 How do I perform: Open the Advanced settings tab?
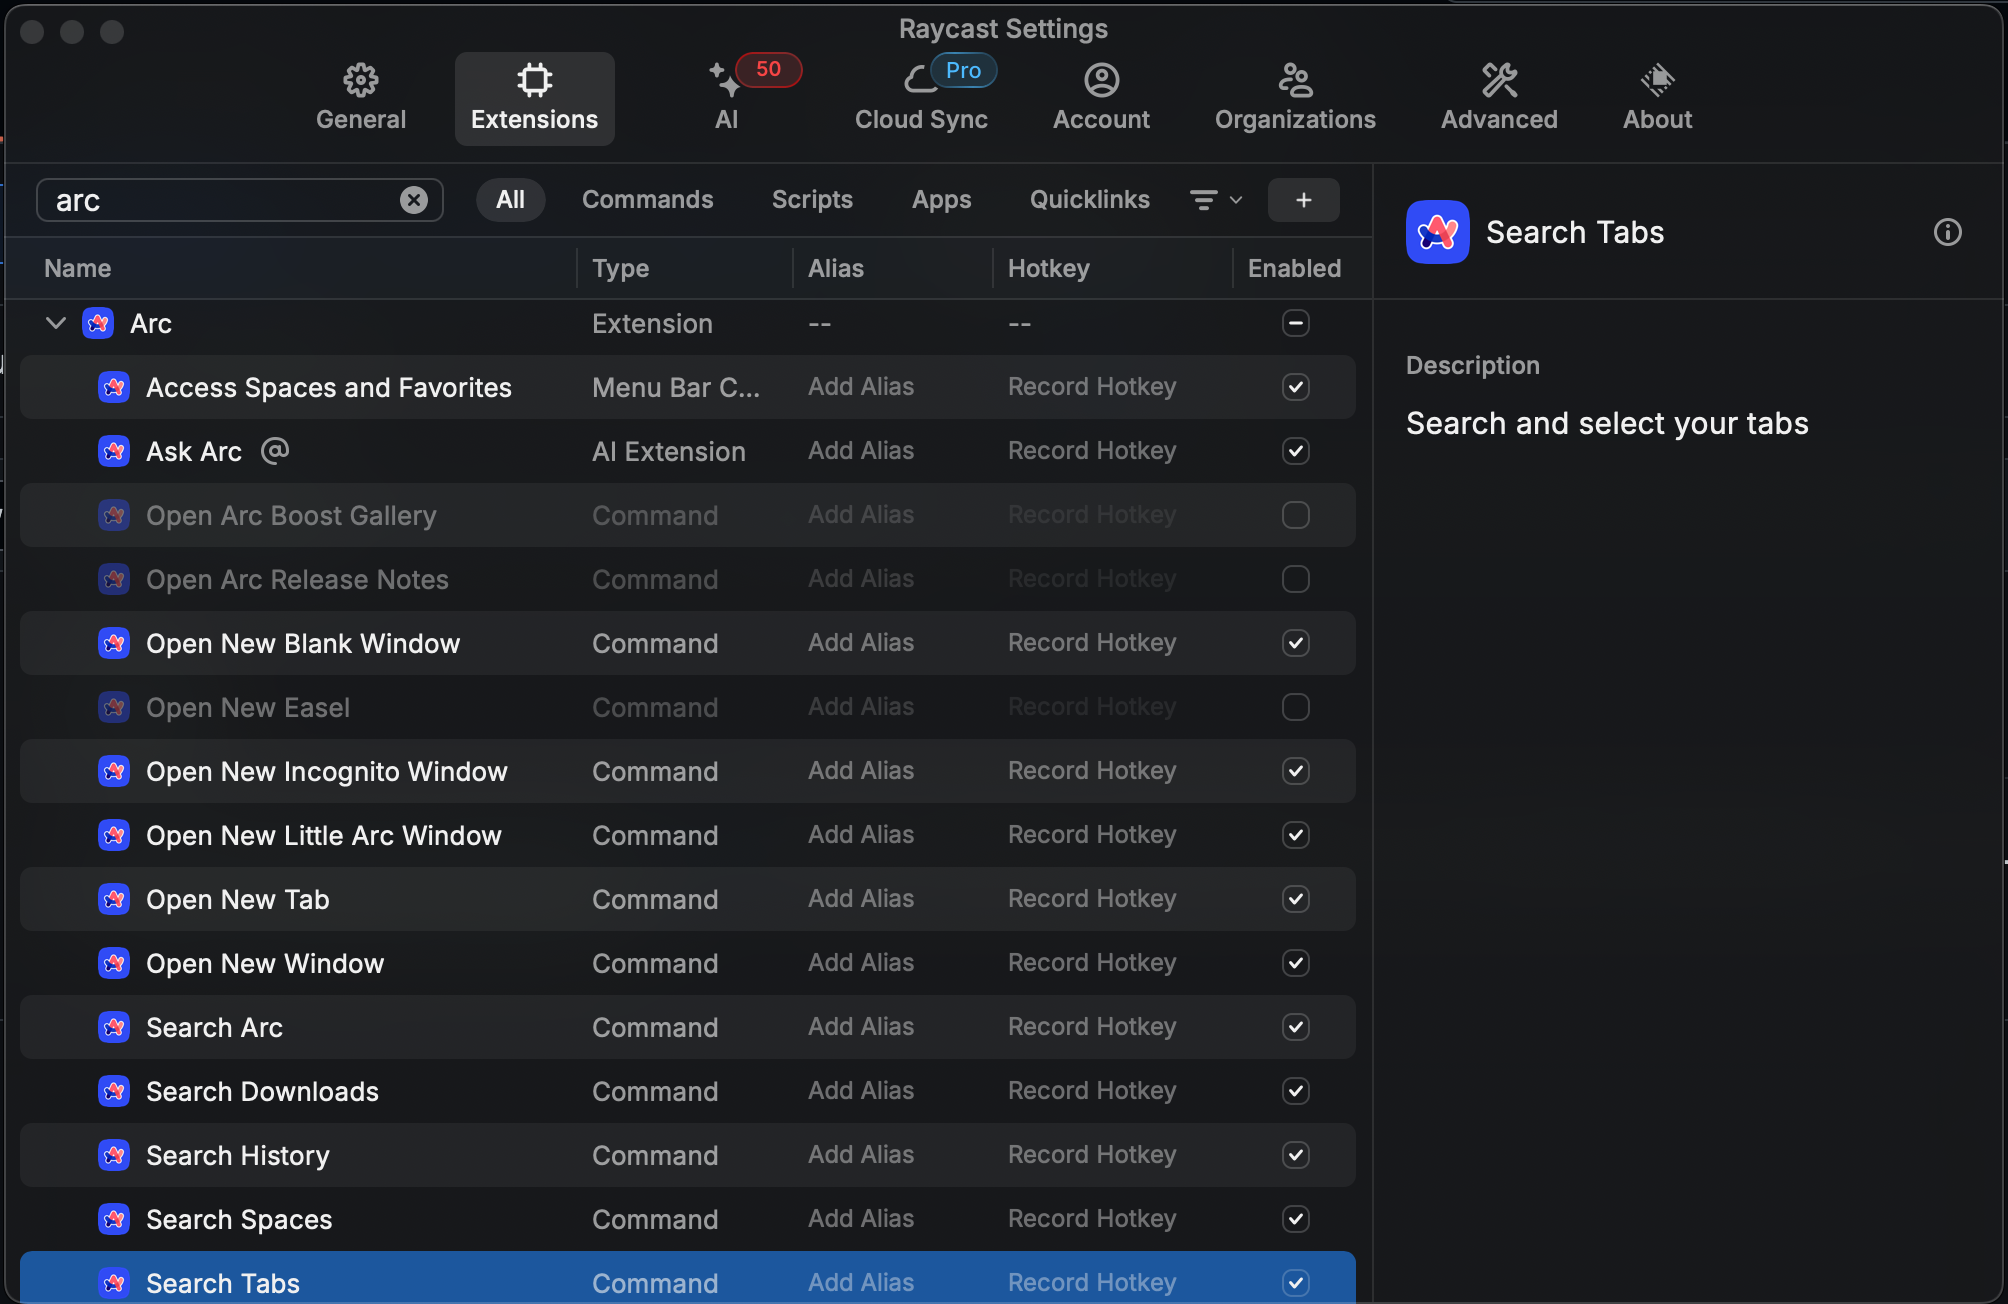click(1499, 98)
